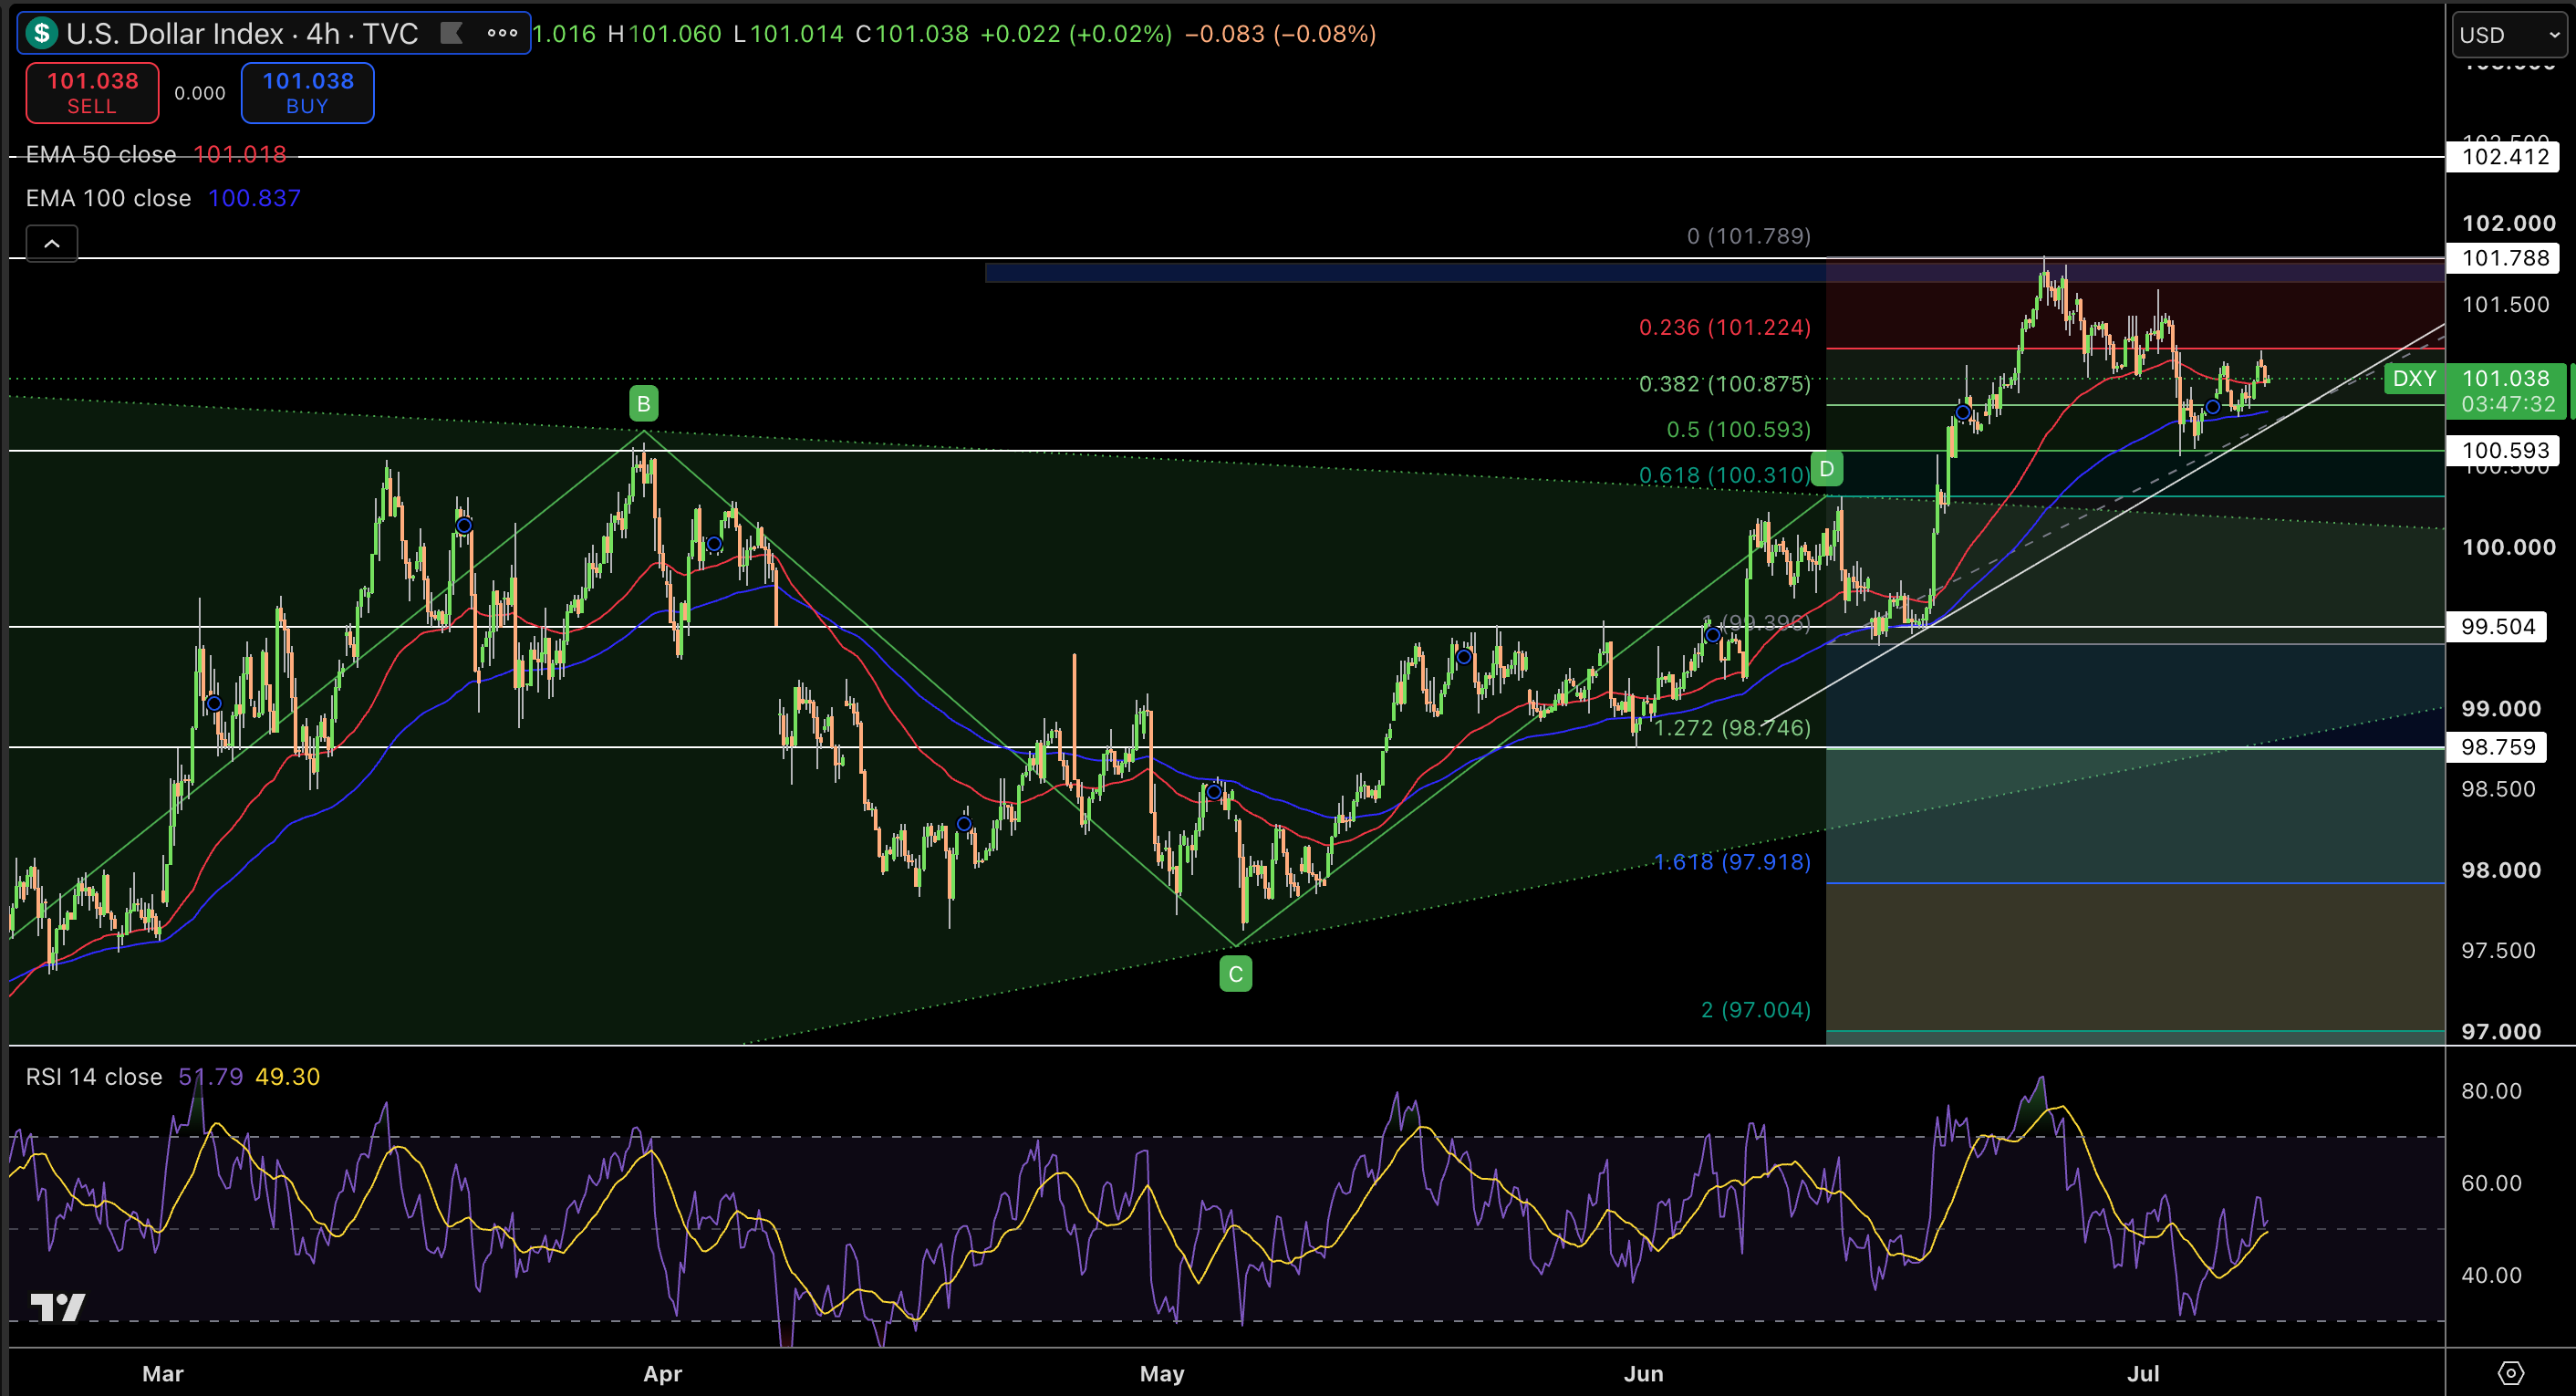Click the Jul label on the time axis
Image resolution: width=2576 pixels, height=1396 pixels.
(2143, 1374)
